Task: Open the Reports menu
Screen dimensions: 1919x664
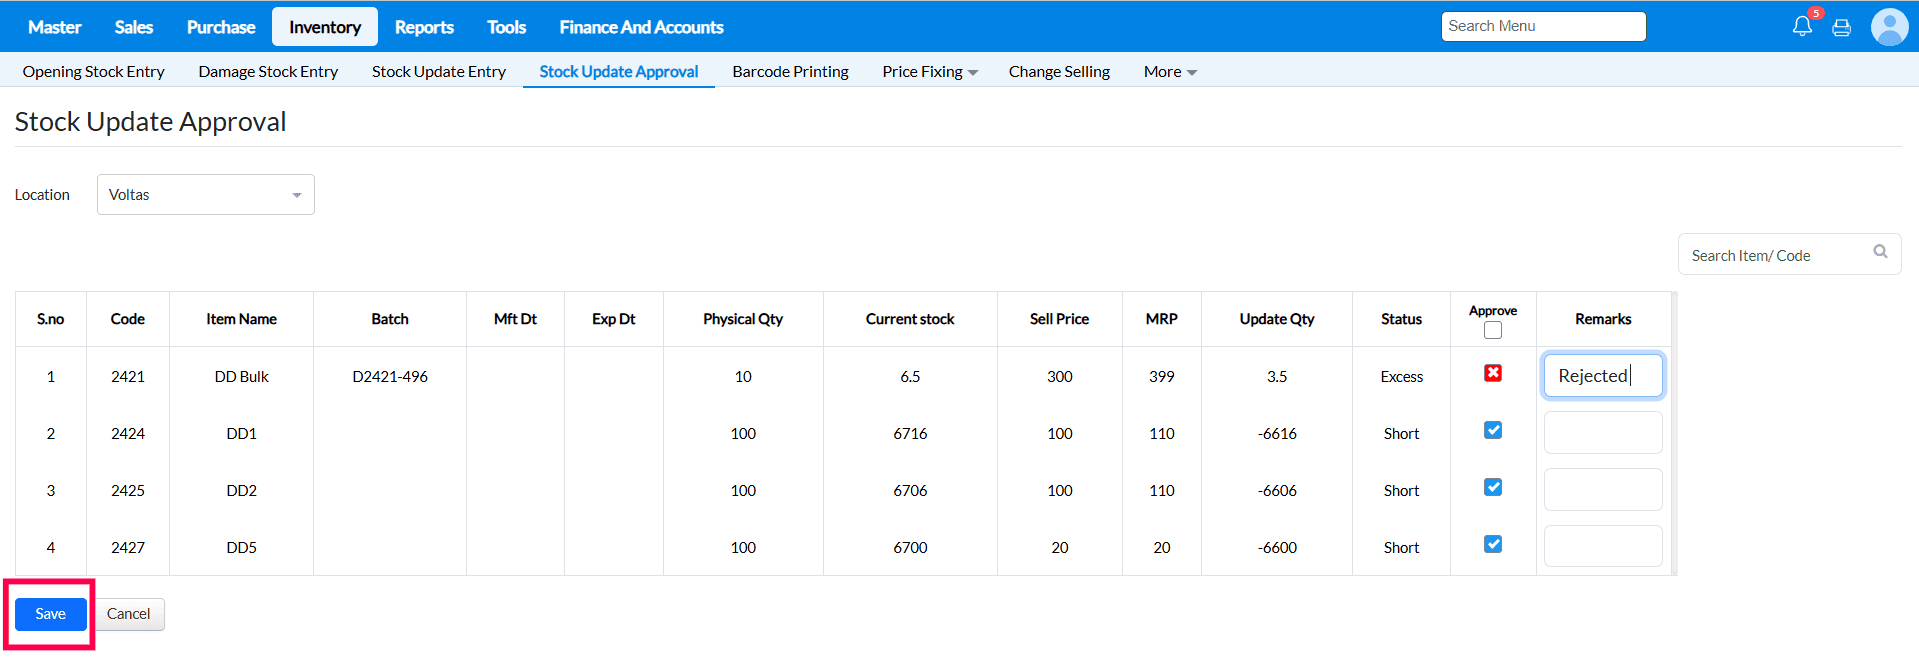Action: (424, 27)
